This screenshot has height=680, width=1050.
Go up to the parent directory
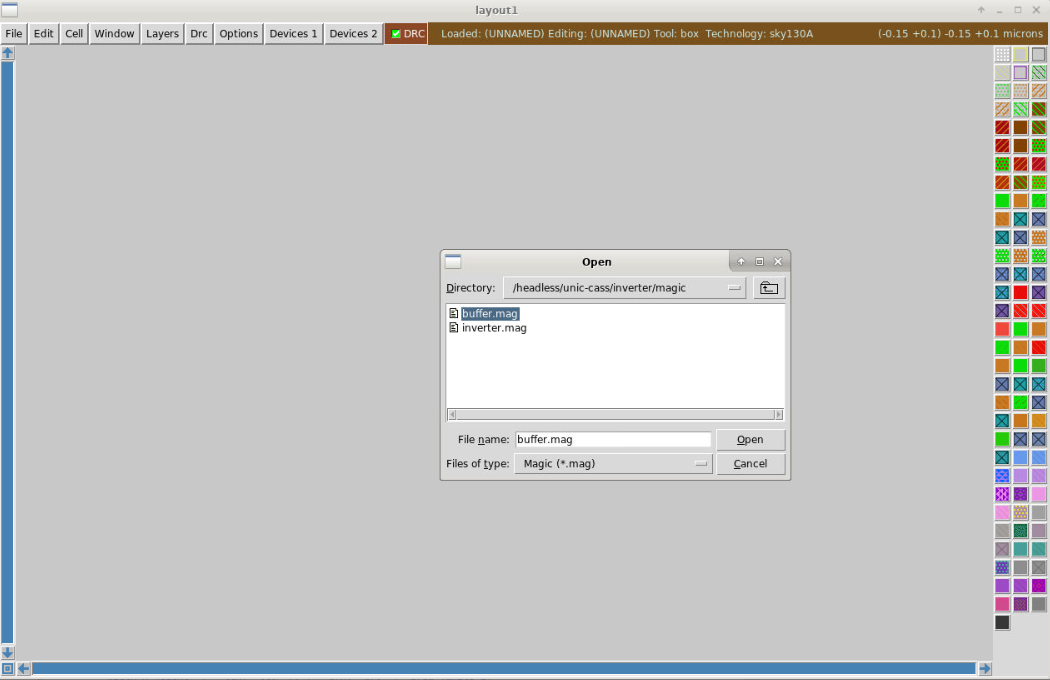coord(769,288)
